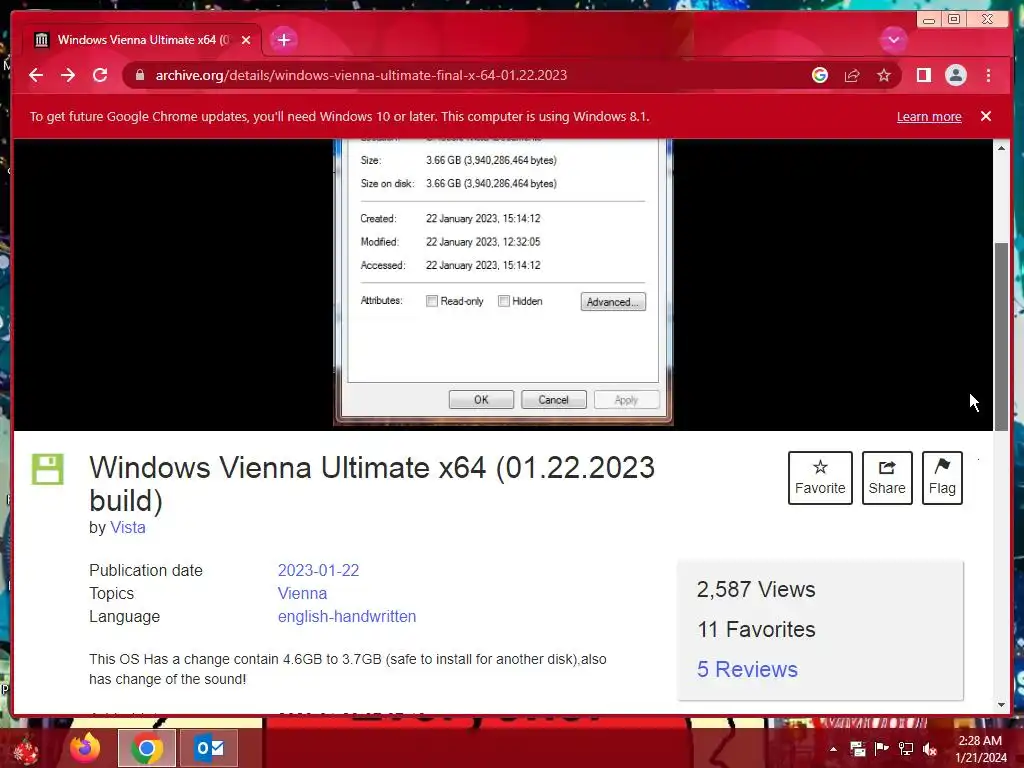This screenshot has height=768, width=1024.
Task: Click the Google icon in address bar
Action: pyautogui.click(x=820, y=75)
